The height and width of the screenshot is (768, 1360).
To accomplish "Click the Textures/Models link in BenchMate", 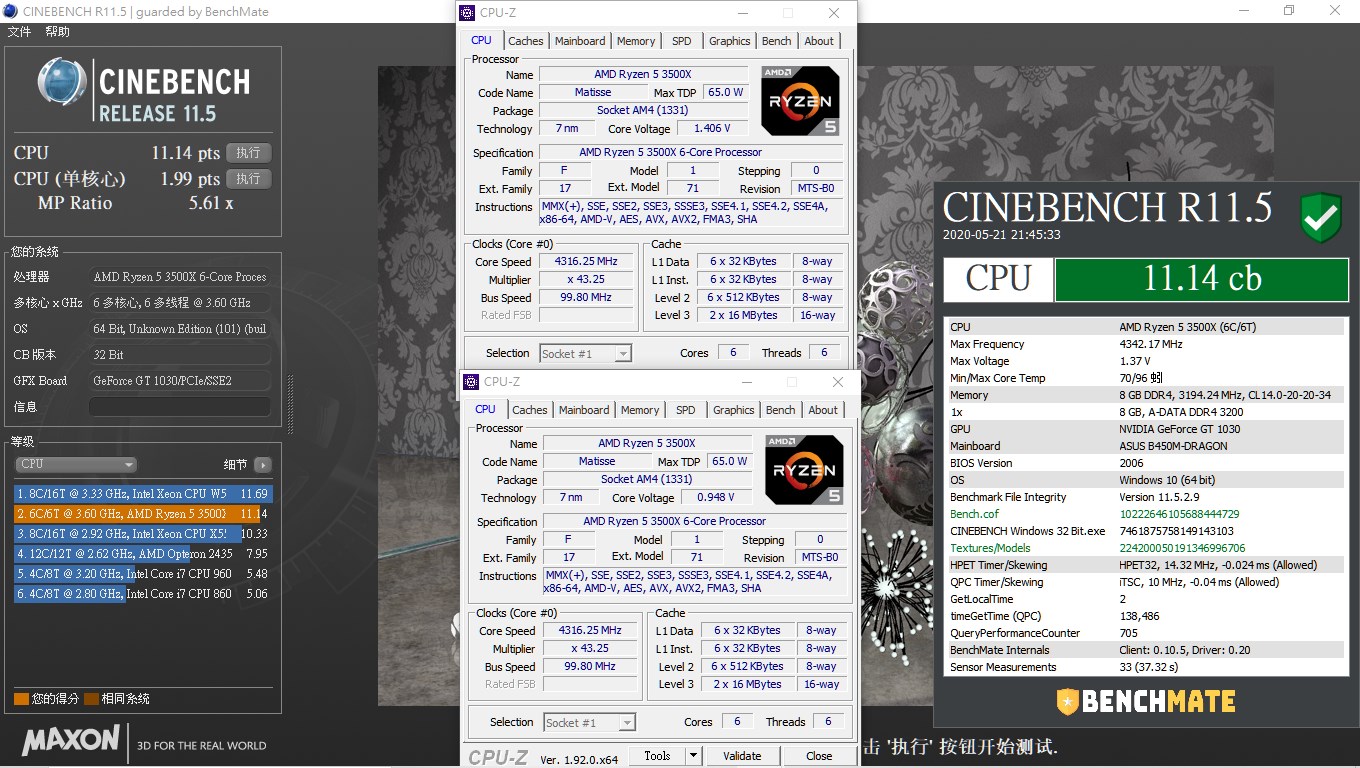I will [990, 548].
